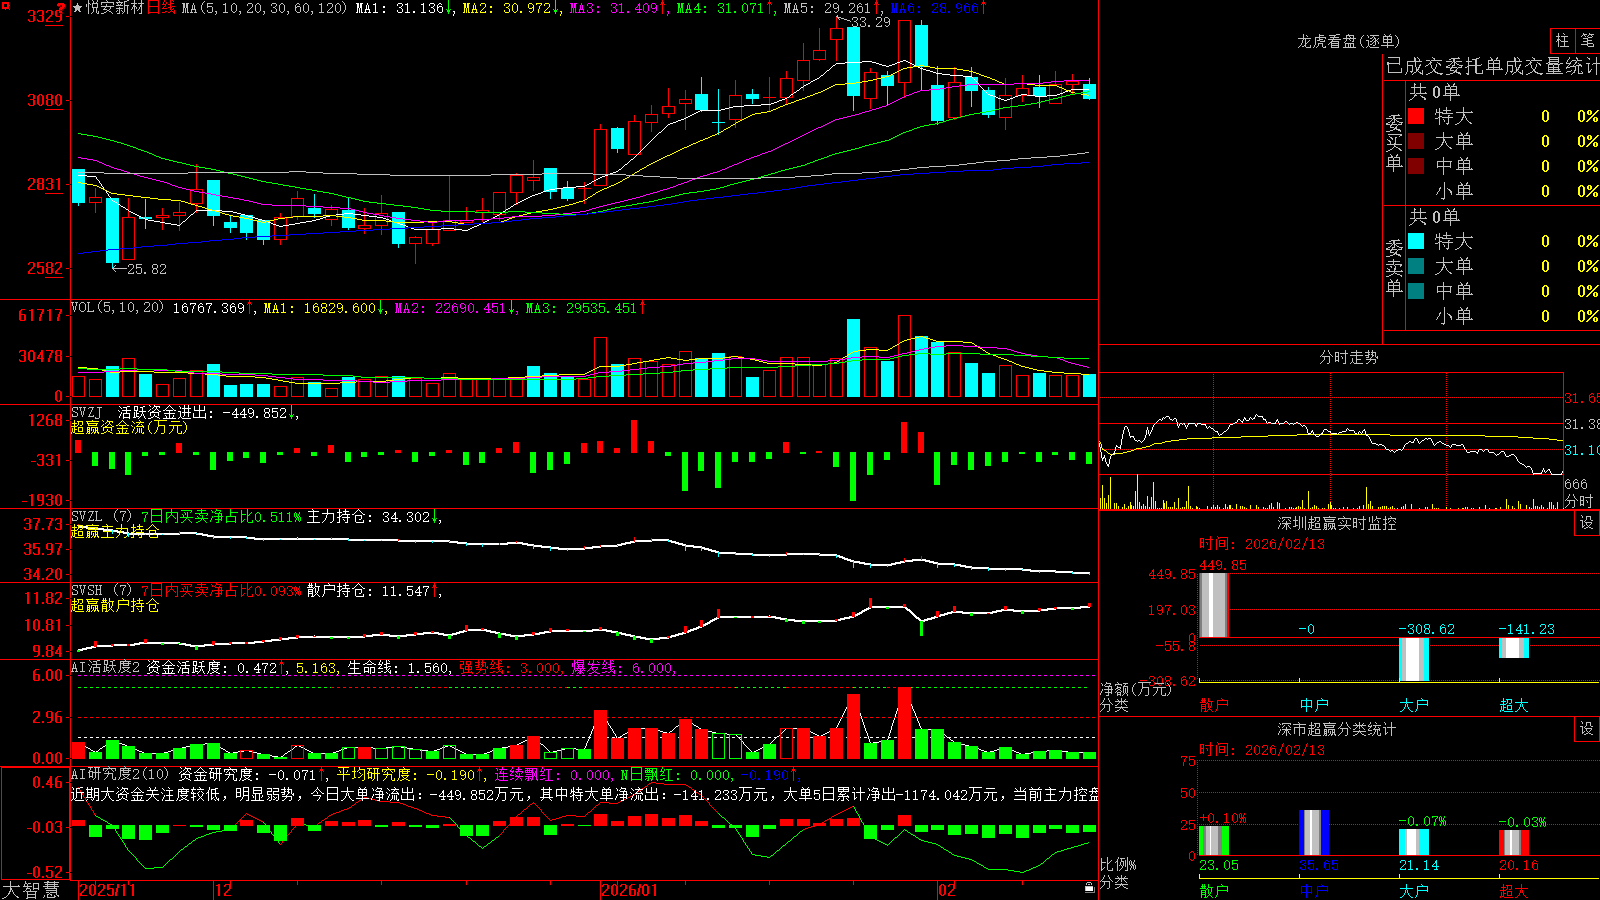Click the dark red 大单 buy-order swatch
The image size is (1600, 900).
click(x=1416, y=141)
